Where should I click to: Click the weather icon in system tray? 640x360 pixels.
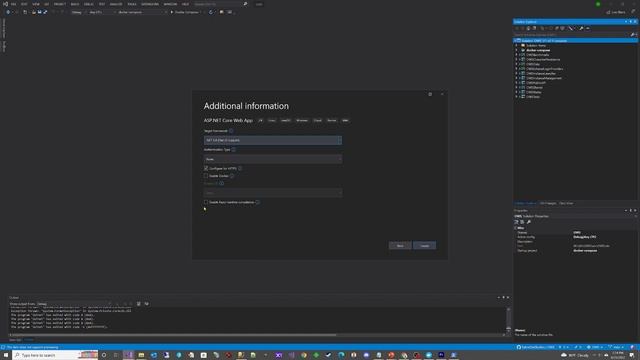click(x=564, y=355)
